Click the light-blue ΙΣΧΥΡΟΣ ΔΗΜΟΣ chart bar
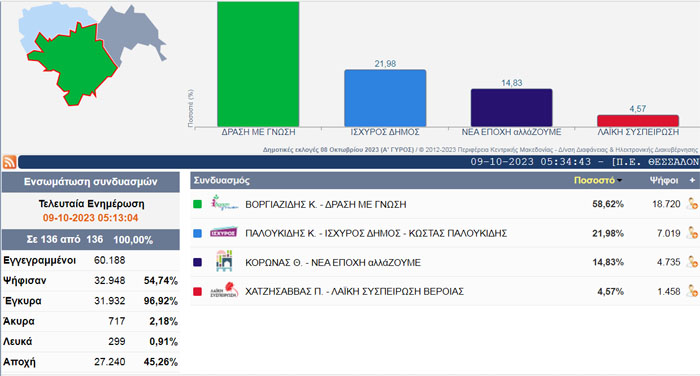Viewport: 700px width, 376px height. coord(385,98)
